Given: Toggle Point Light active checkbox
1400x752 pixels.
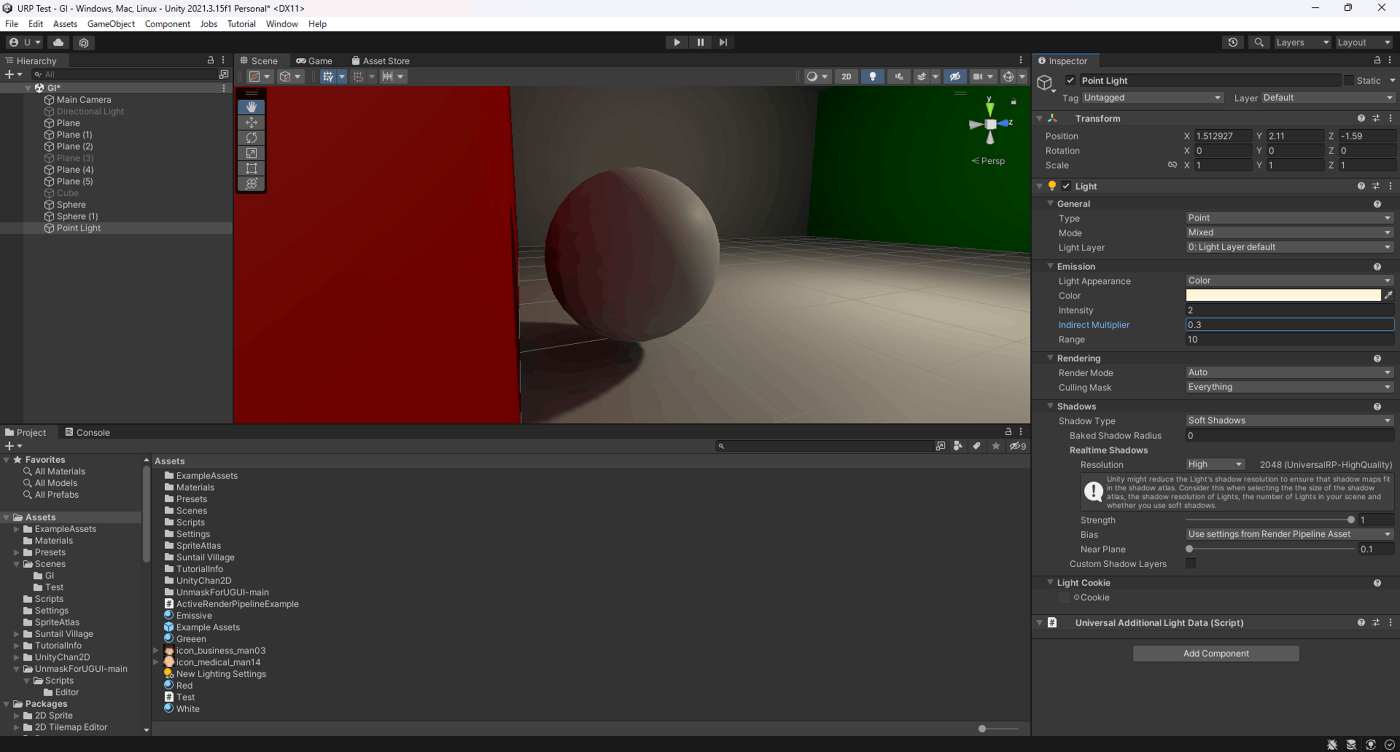Looking at the screenshot, I should tap(1071, 80).
